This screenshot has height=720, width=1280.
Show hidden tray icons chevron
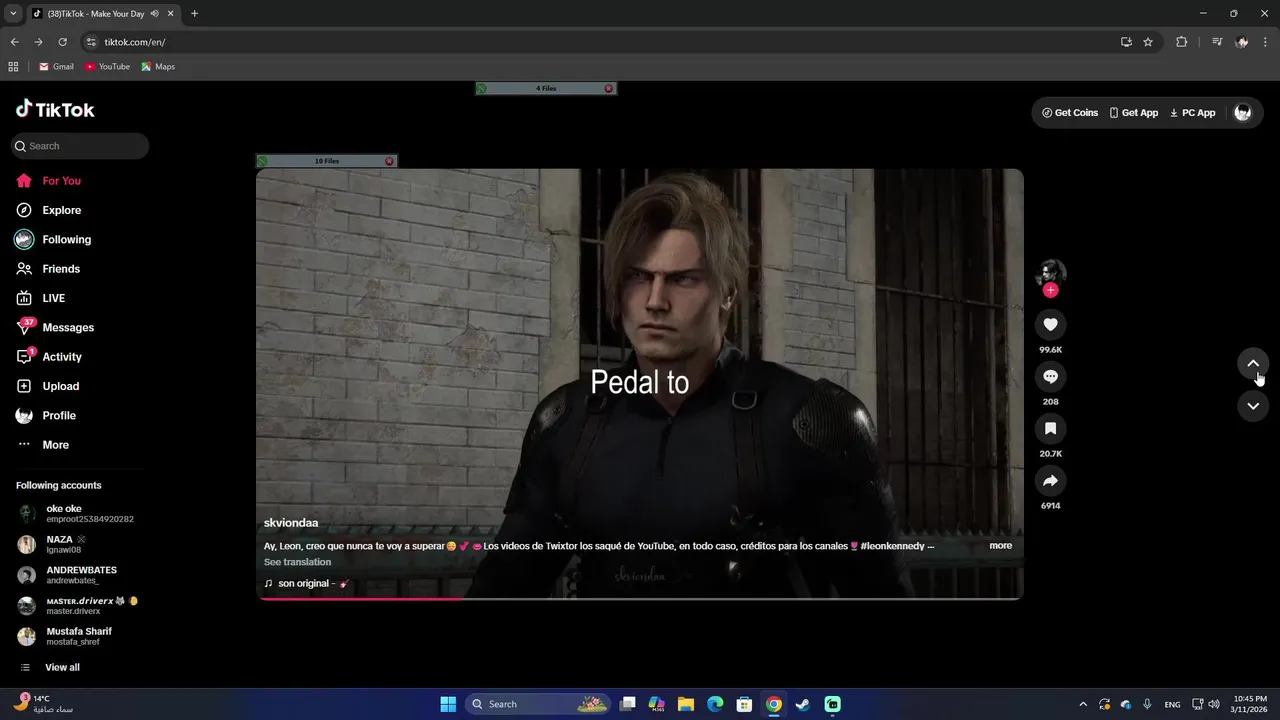click(1083, 704)
